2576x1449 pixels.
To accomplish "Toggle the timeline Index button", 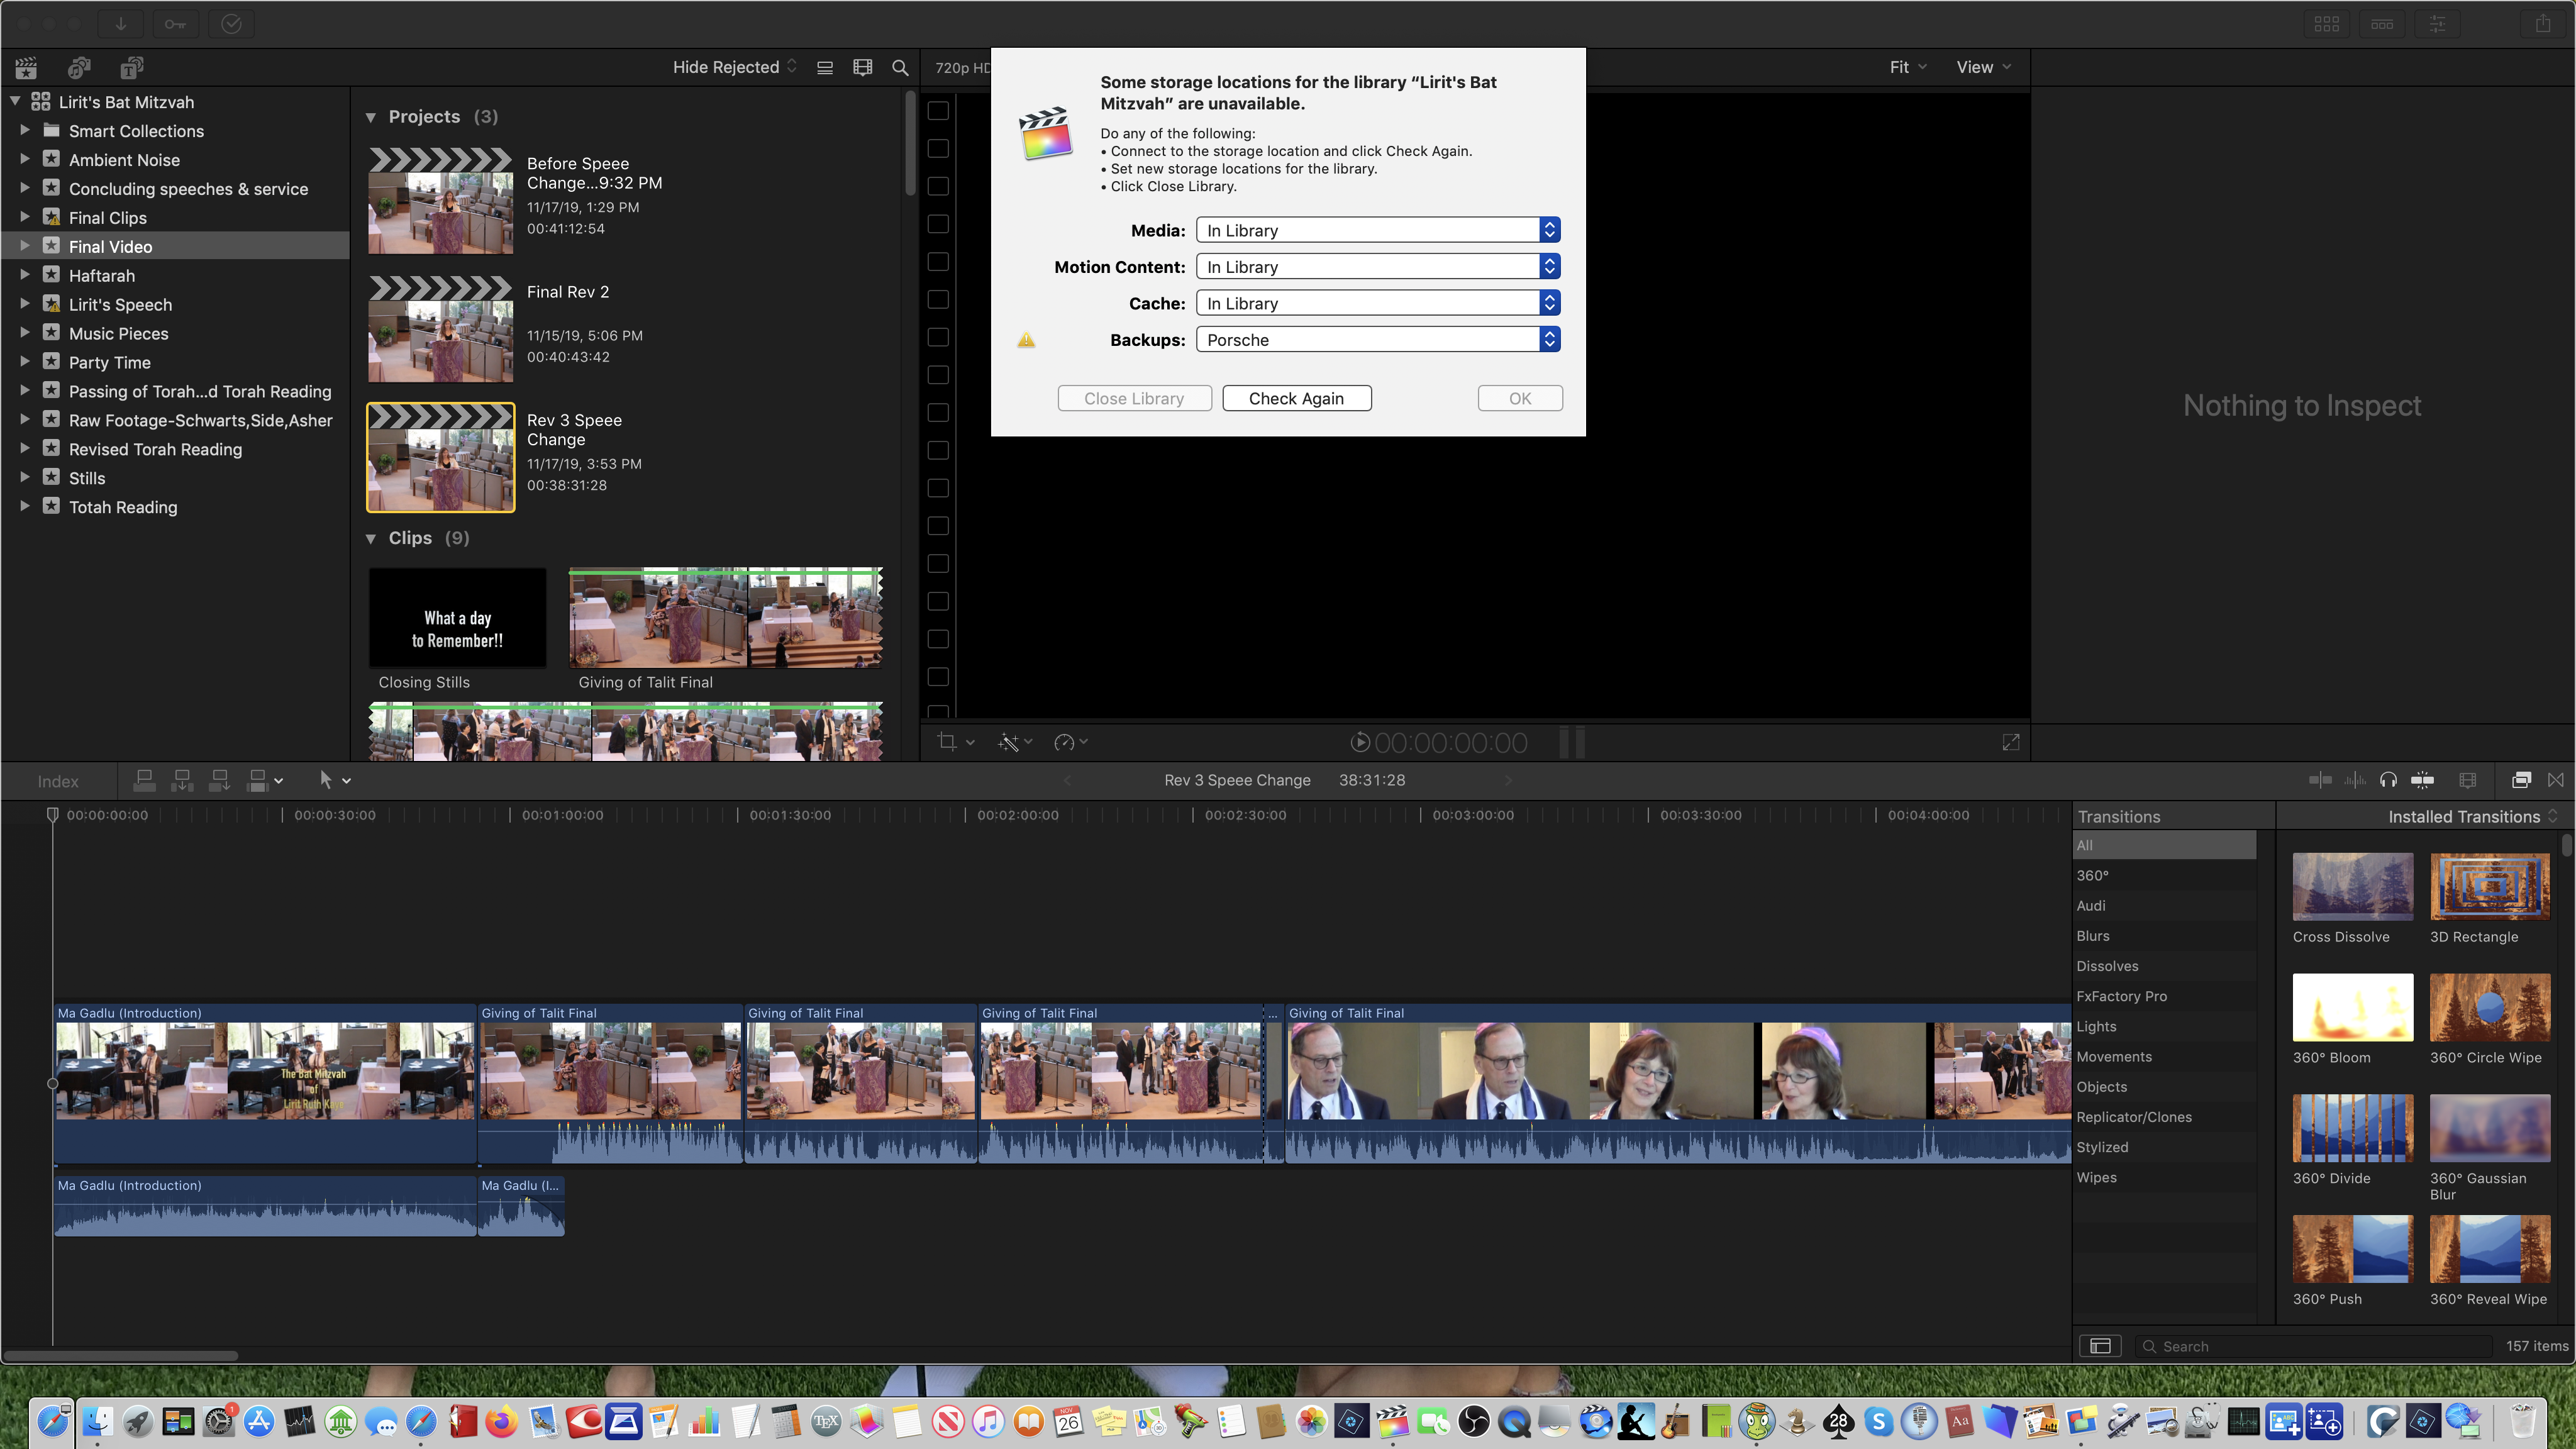I will (x=58, y=781).
